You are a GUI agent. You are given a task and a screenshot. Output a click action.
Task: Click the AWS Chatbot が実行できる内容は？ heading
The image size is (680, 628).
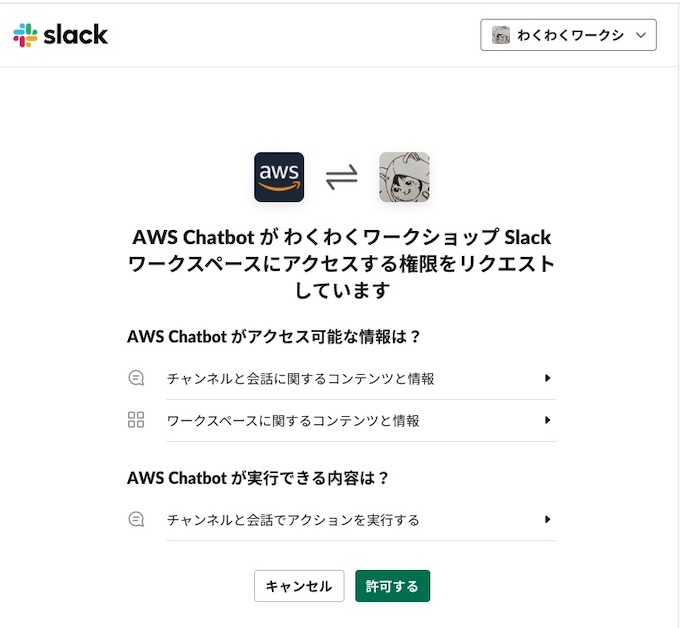coord(258,478)
